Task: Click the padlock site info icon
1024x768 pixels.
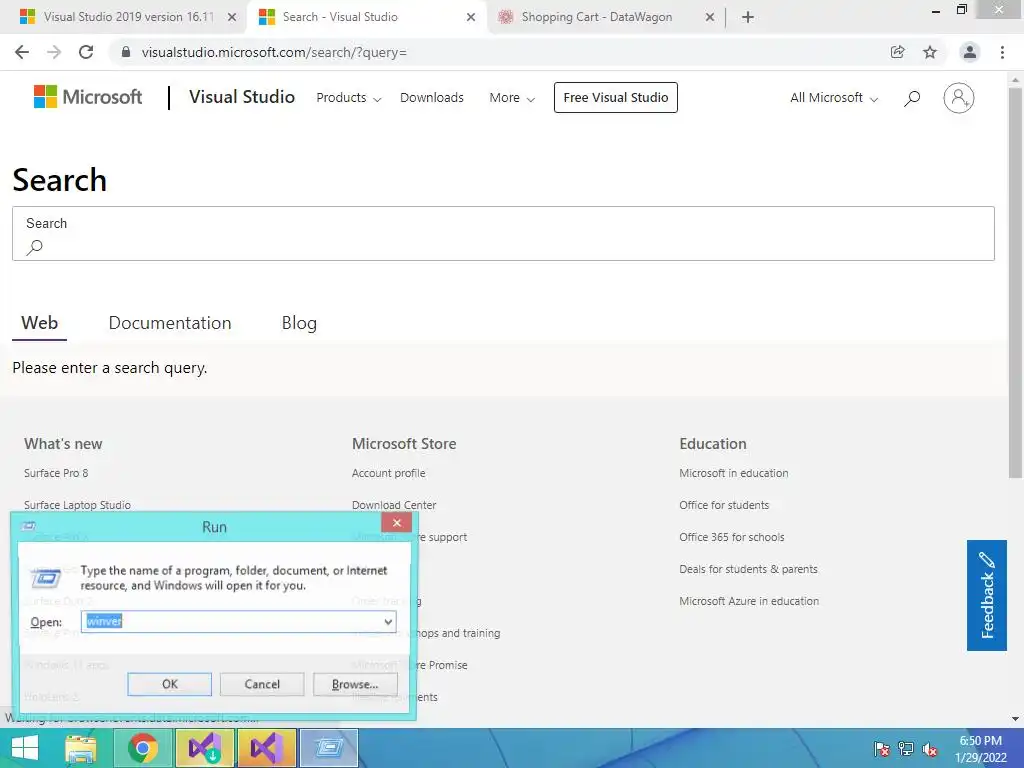Action: pyautogui.click(x=126, y=52)
